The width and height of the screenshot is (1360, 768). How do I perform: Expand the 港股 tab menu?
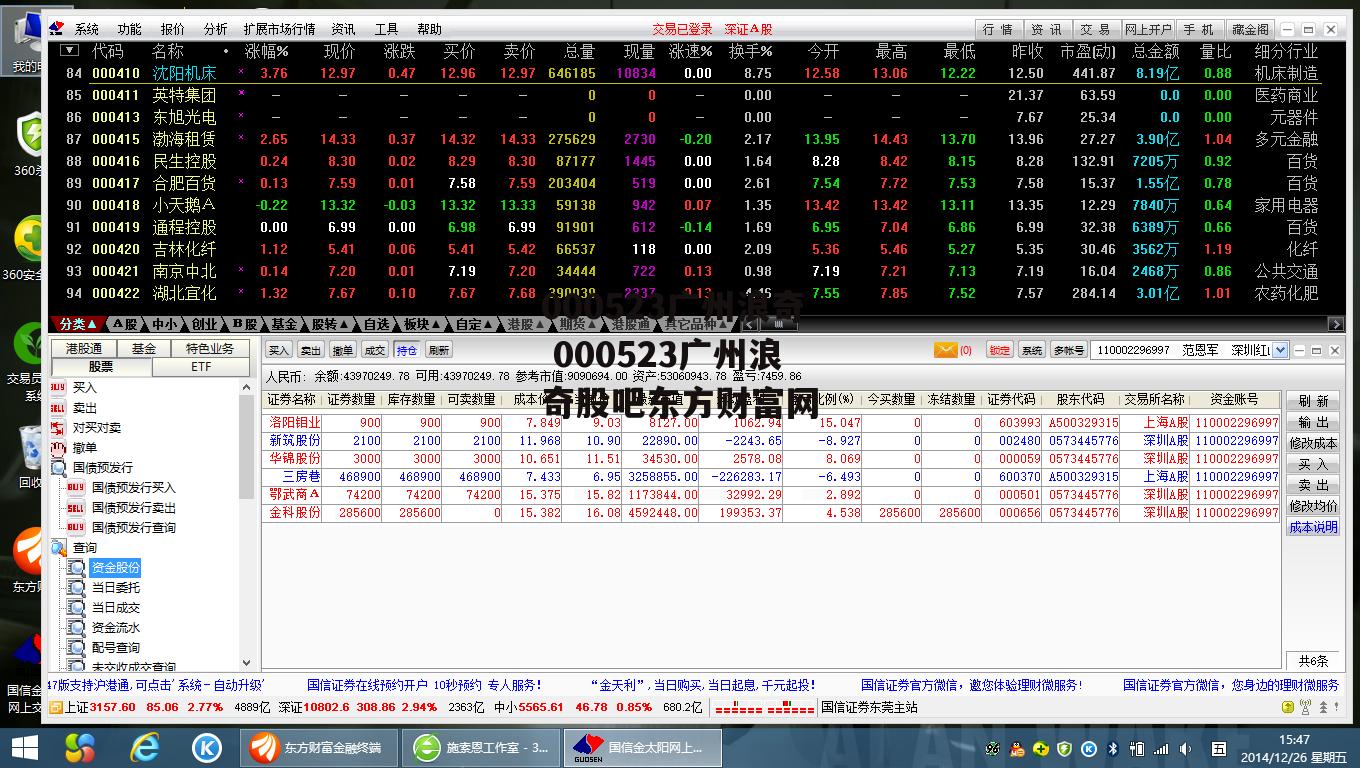click(x=526, y=324)
